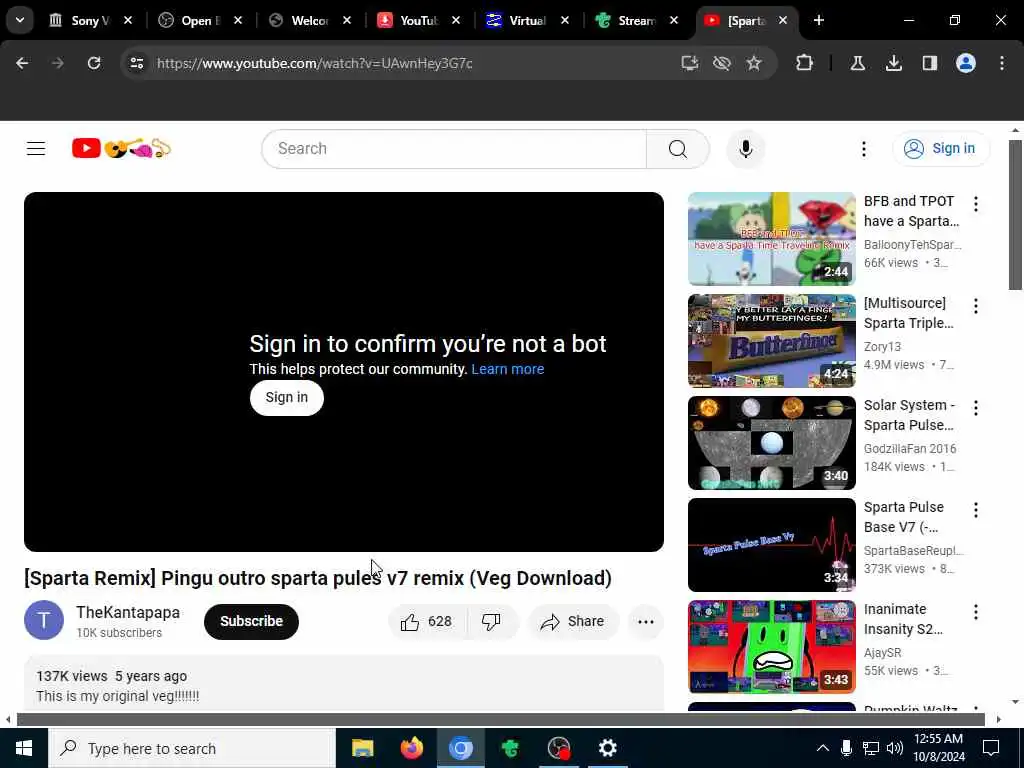
Task: Click the crossed-eye tracking protection icon
Action: [x=722, y=63]
